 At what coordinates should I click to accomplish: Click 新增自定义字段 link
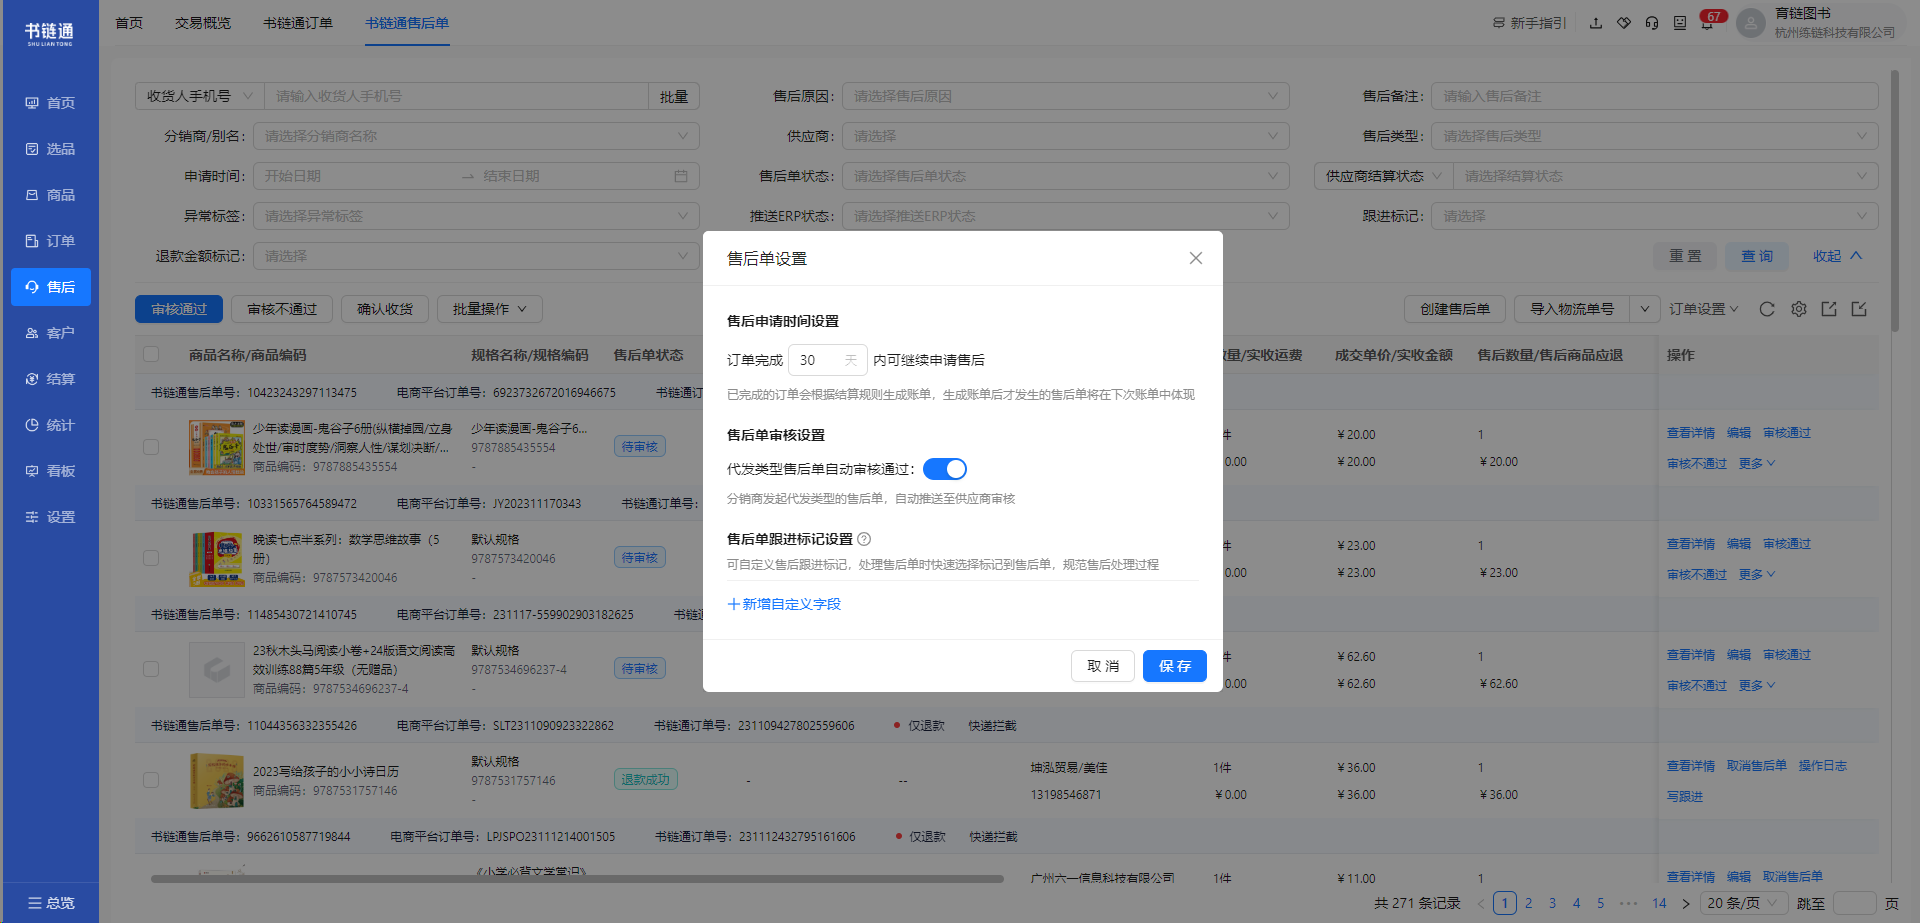784,604
